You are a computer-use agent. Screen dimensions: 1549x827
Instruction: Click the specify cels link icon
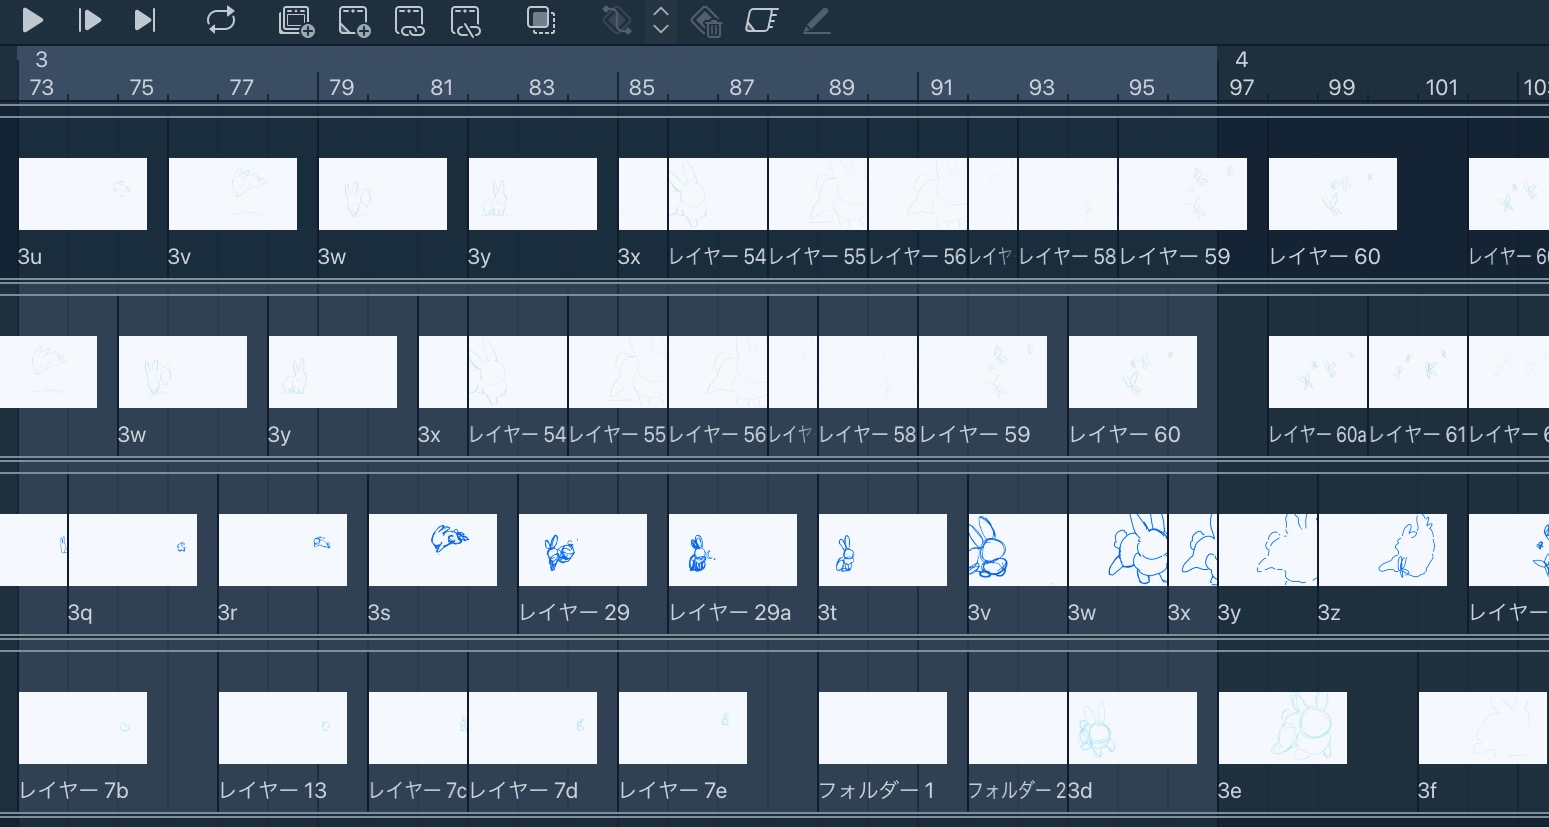(x=410, y=21)
